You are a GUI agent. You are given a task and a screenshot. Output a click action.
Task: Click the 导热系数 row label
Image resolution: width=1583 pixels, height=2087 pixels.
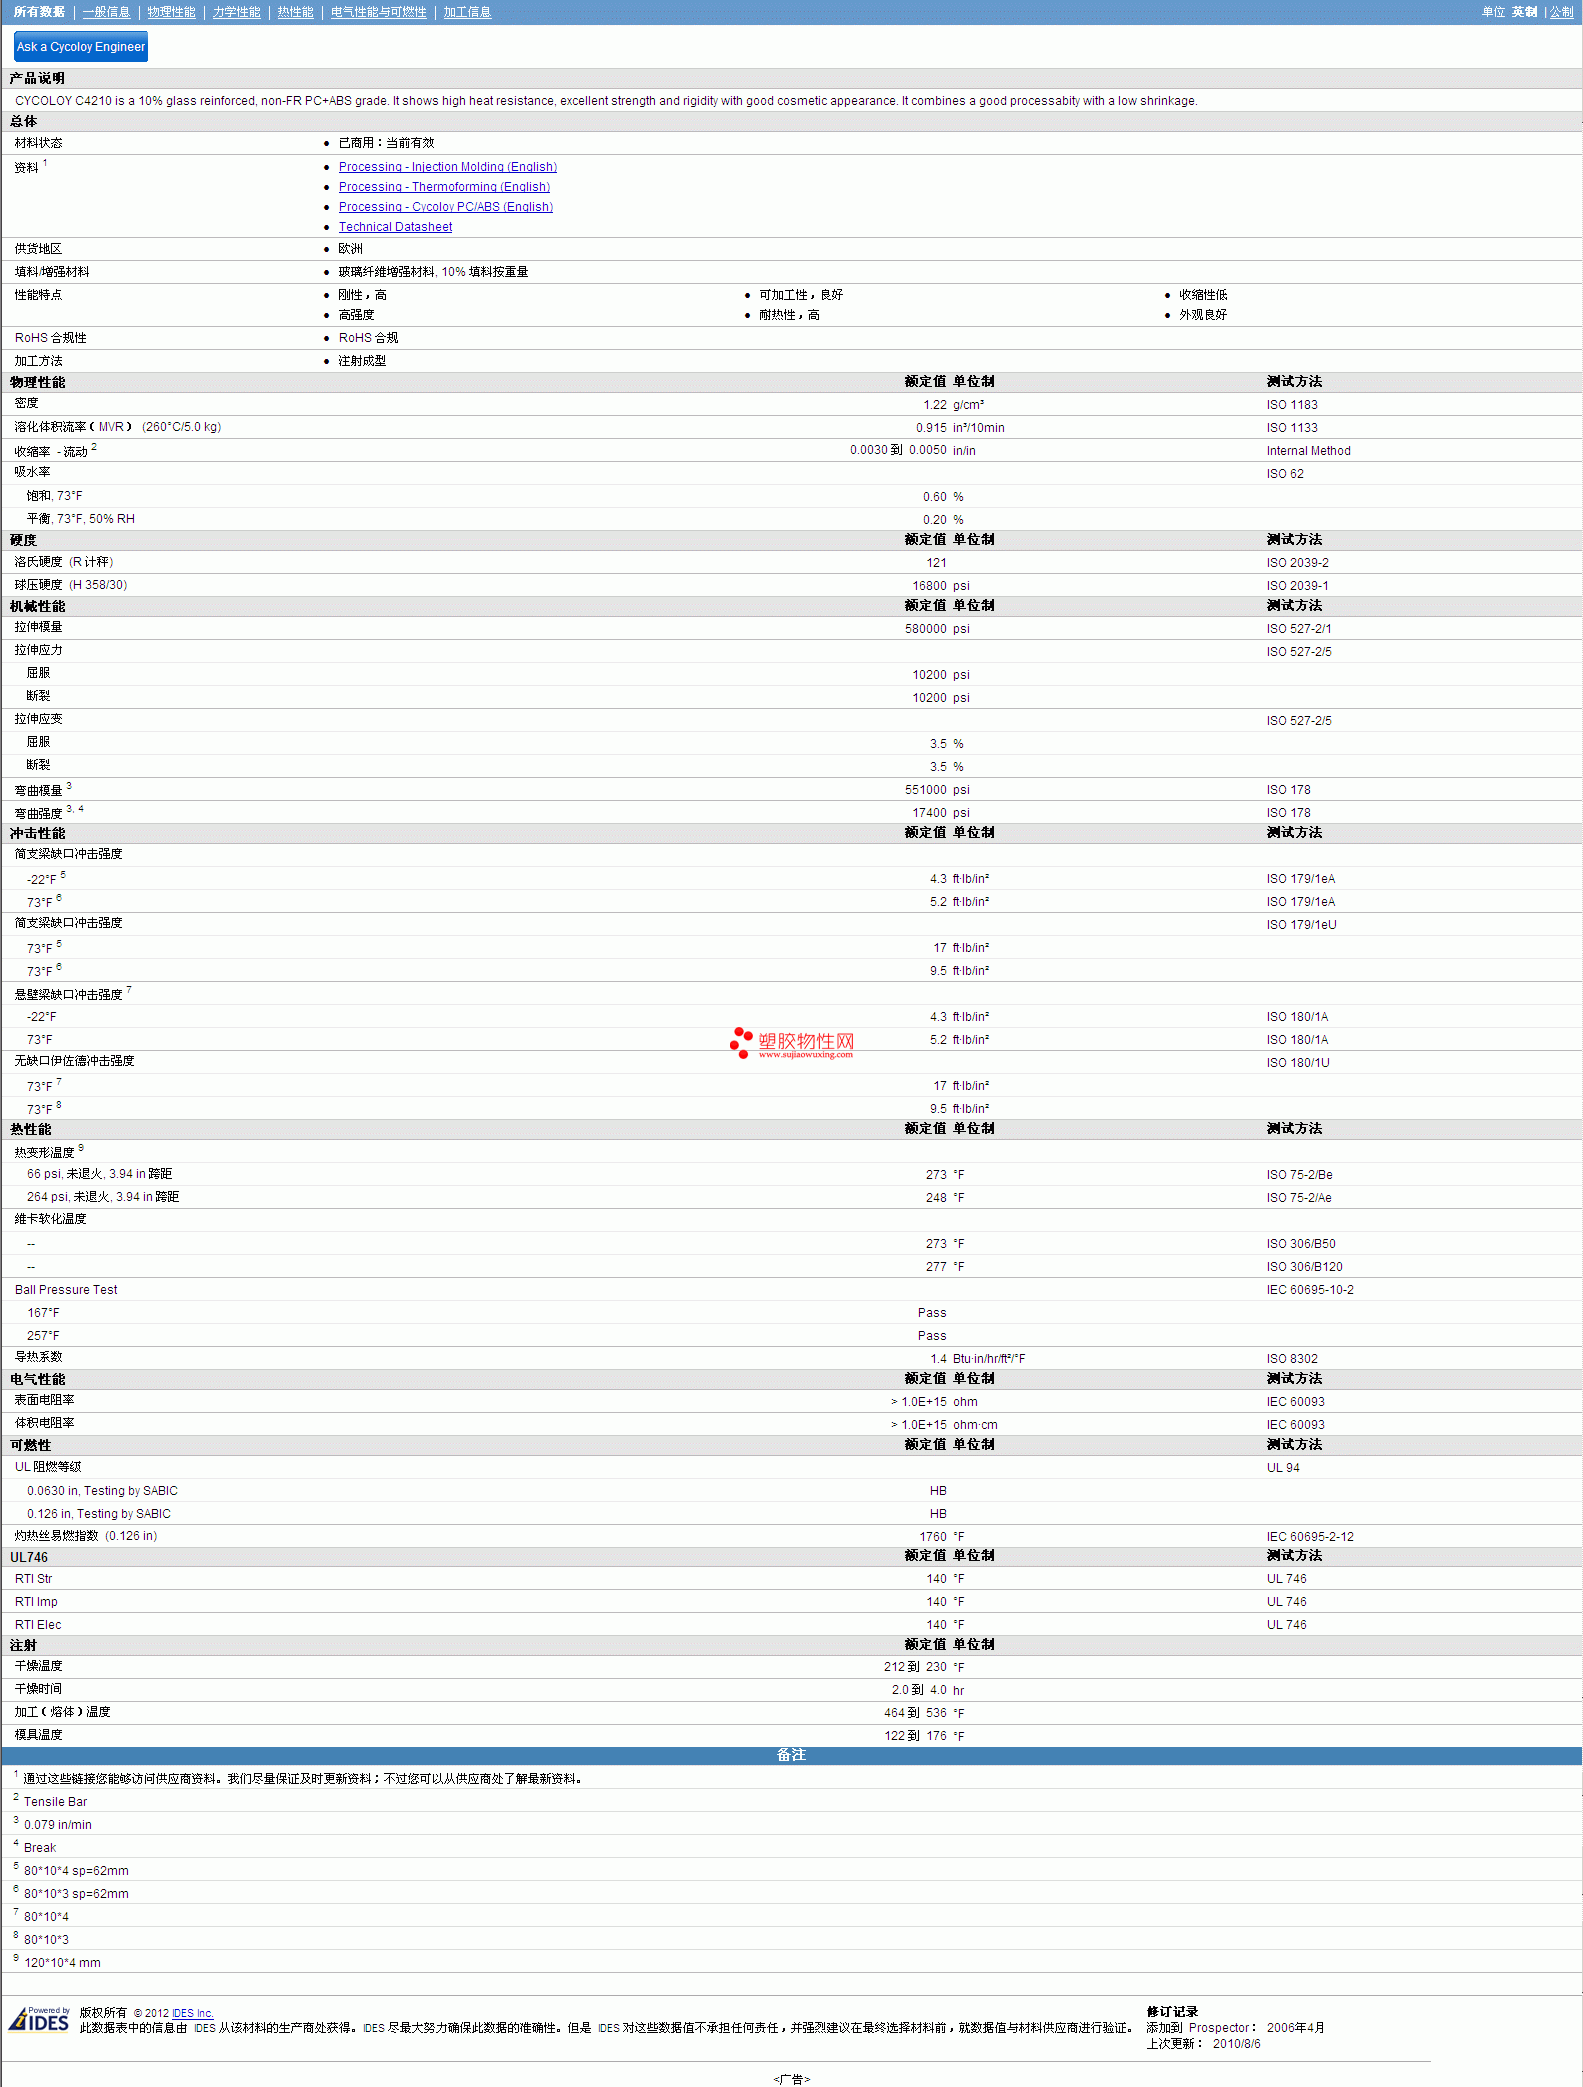[38, 1357]
